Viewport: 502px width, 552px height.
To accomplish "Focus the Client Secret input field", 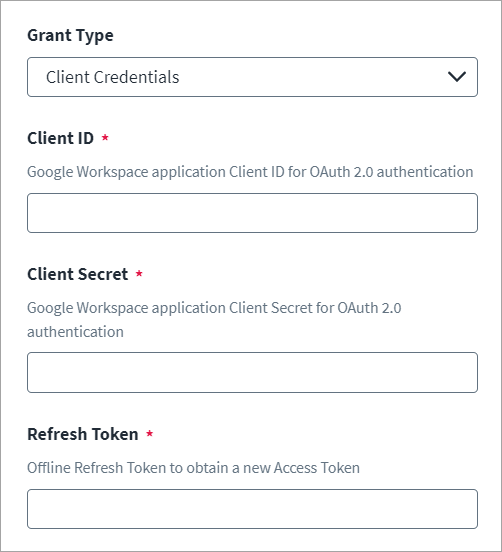I will pyautogui.click(x=252, y=372).
